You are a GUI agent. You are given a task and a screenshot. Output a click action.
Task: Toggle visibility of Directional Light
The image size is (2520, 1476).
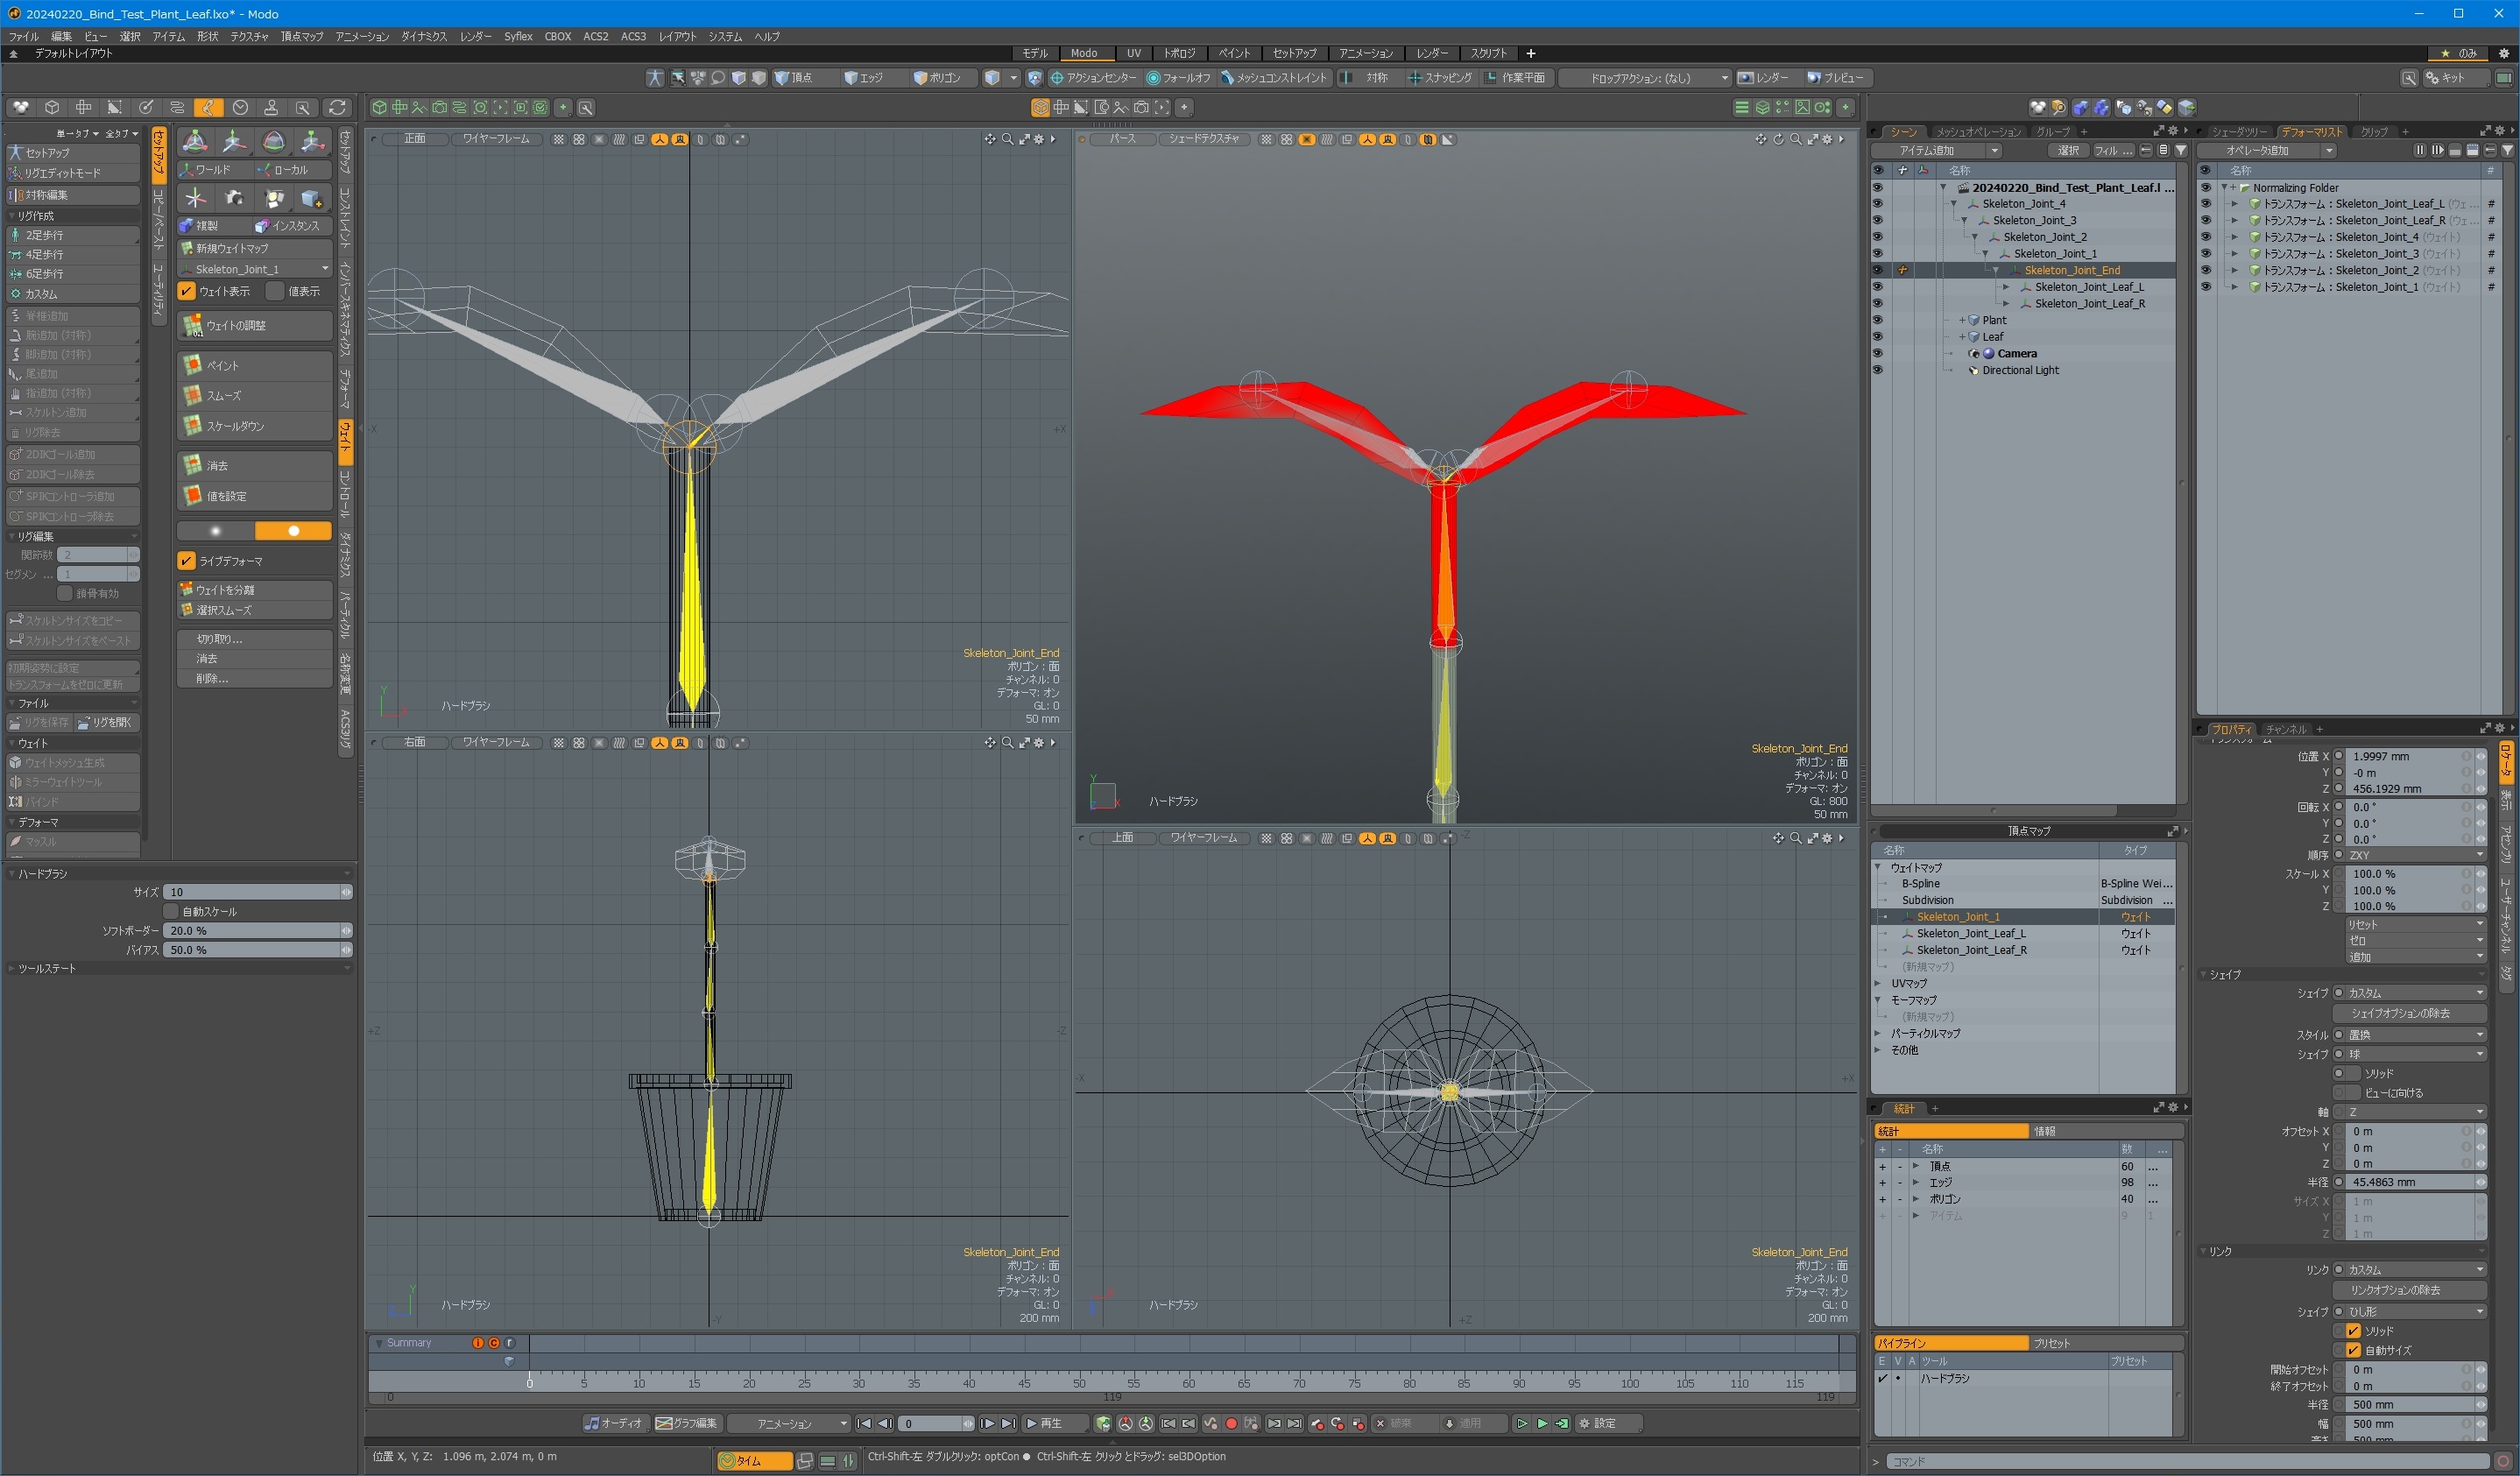[x=1877, y=370]
